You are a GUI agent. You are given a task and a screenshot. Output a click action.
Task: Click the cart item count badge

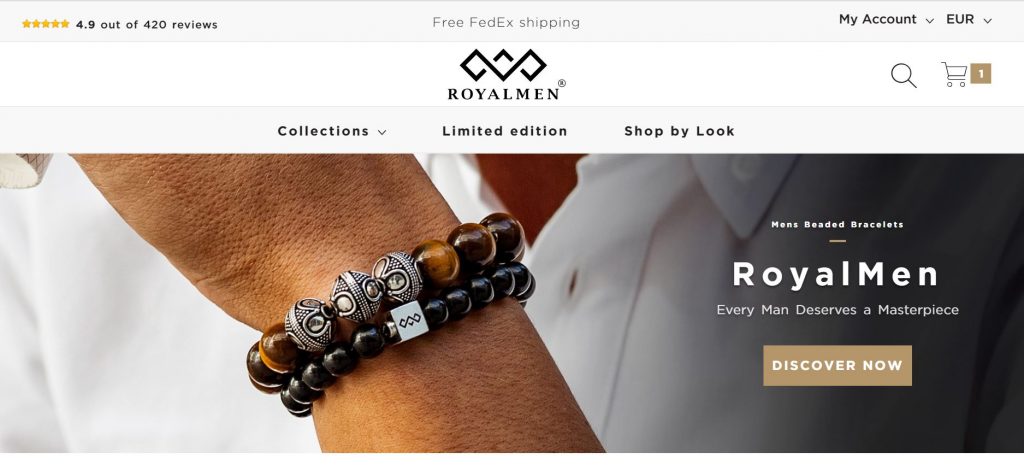point(981,74)
